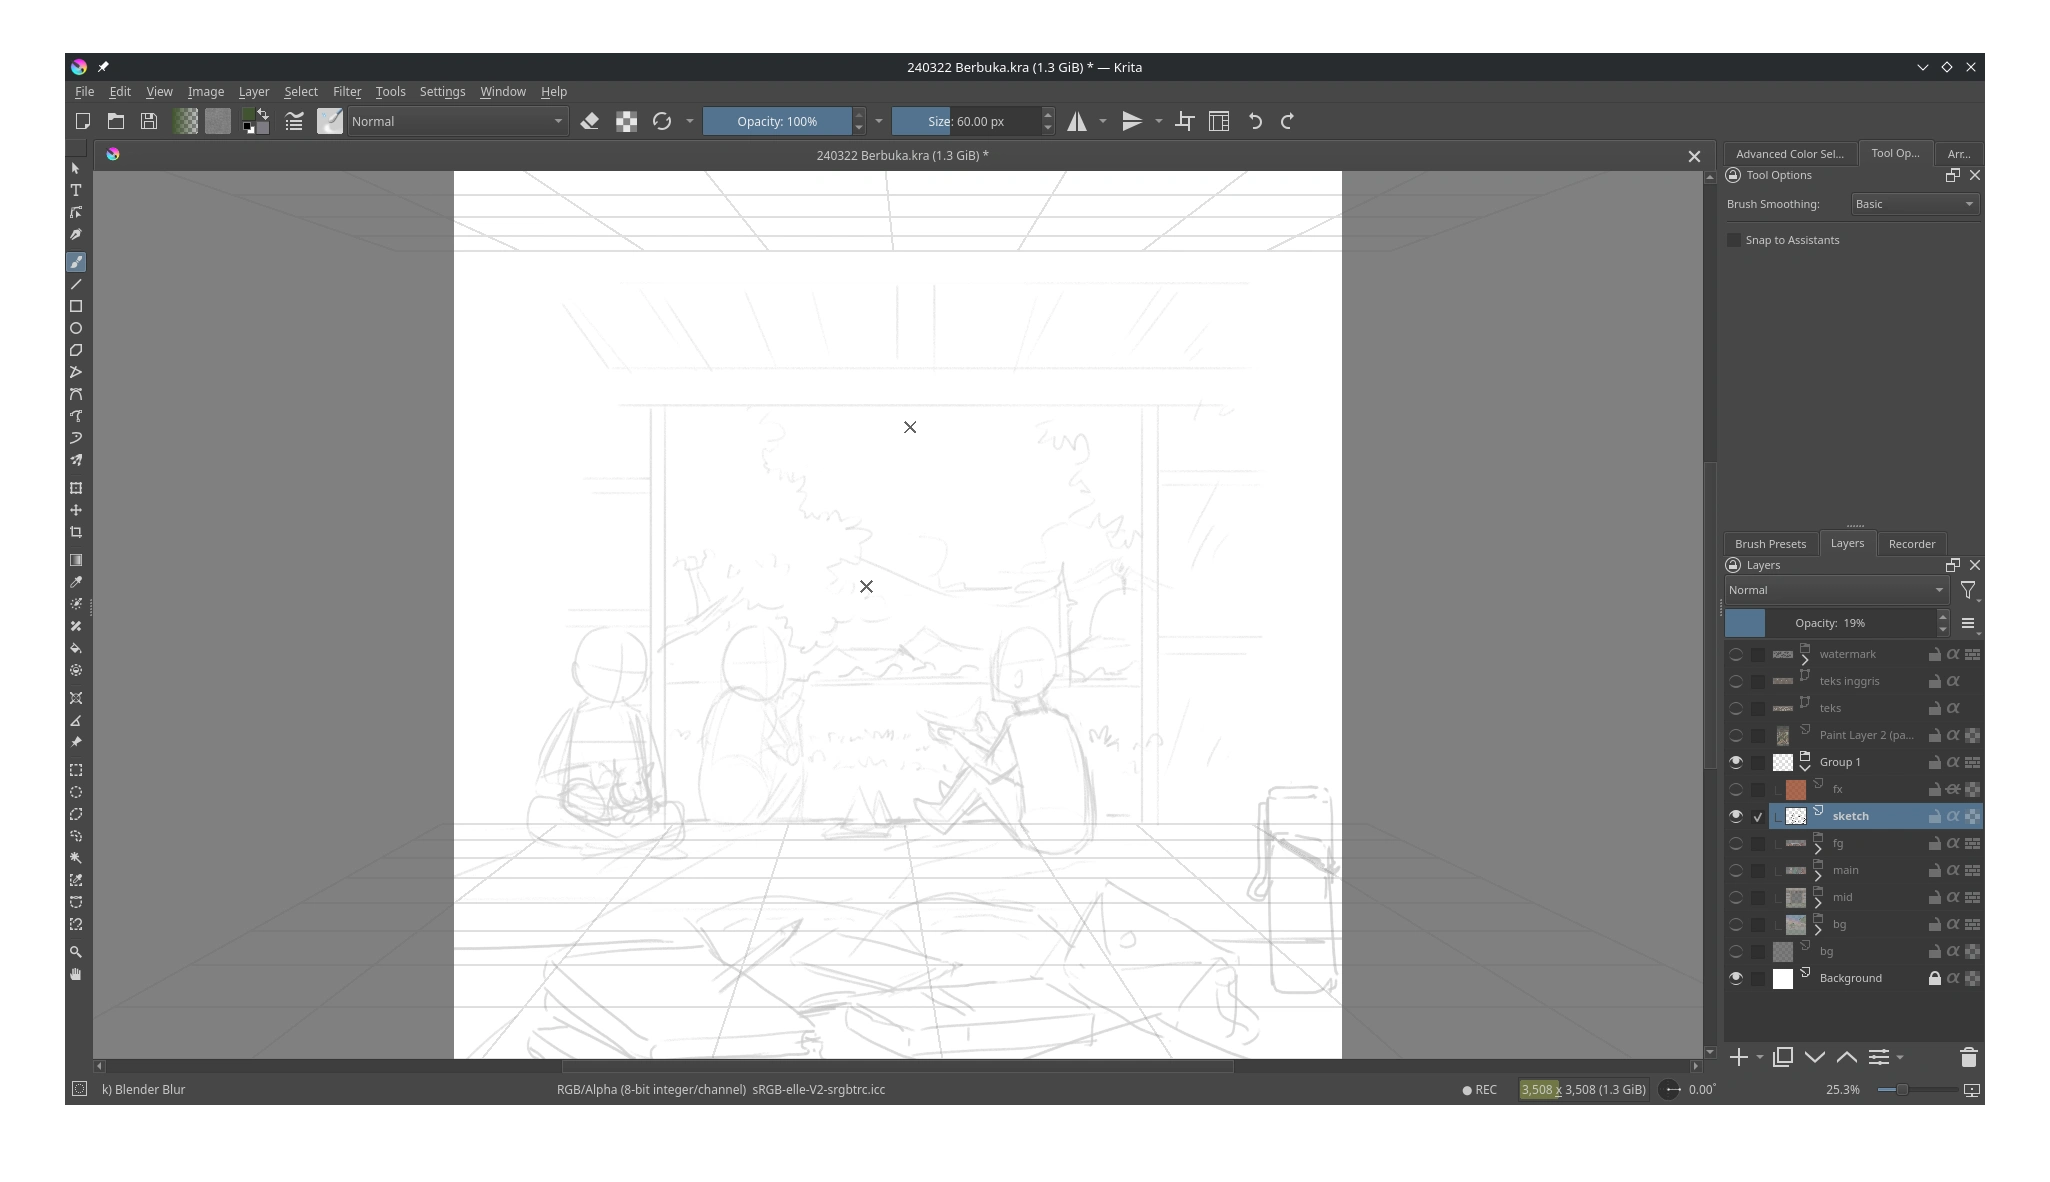This screenshot has width=2050, height=1182.
Task: Show the watermark layer
Action: (x=1736, y=654)
